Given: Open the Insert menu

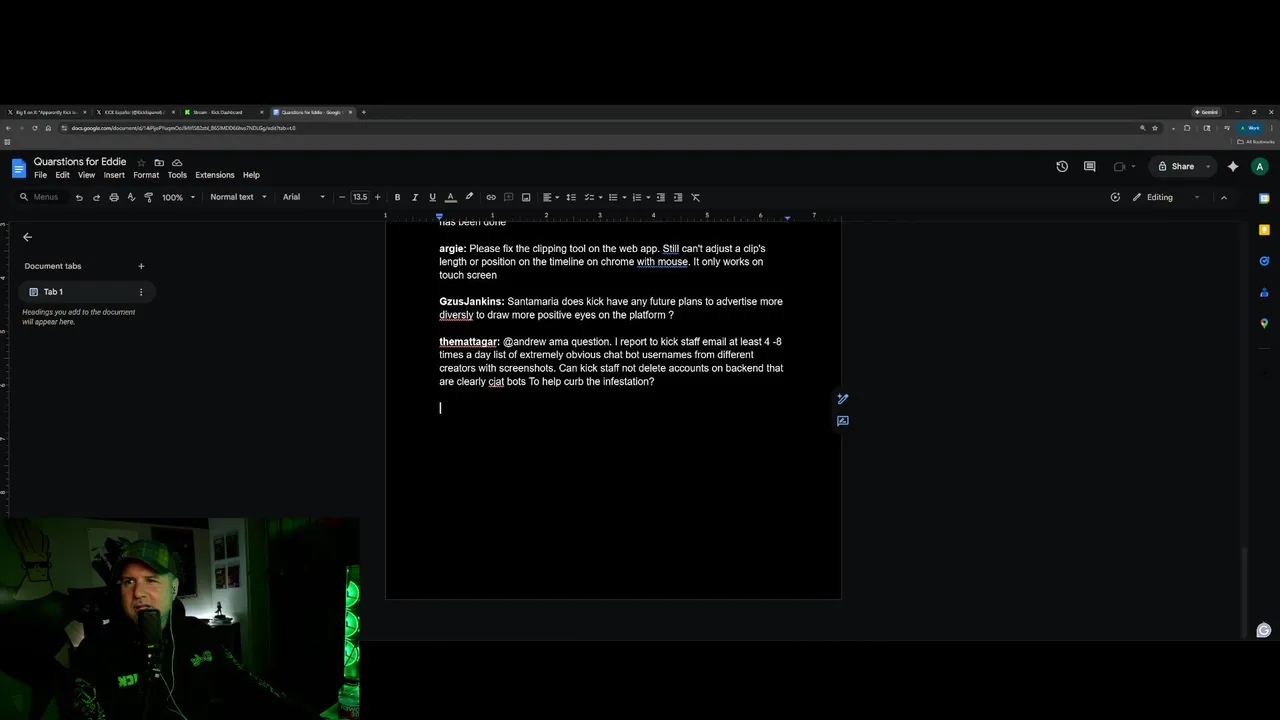Looking at the screenshot, I should pos(114,175).
